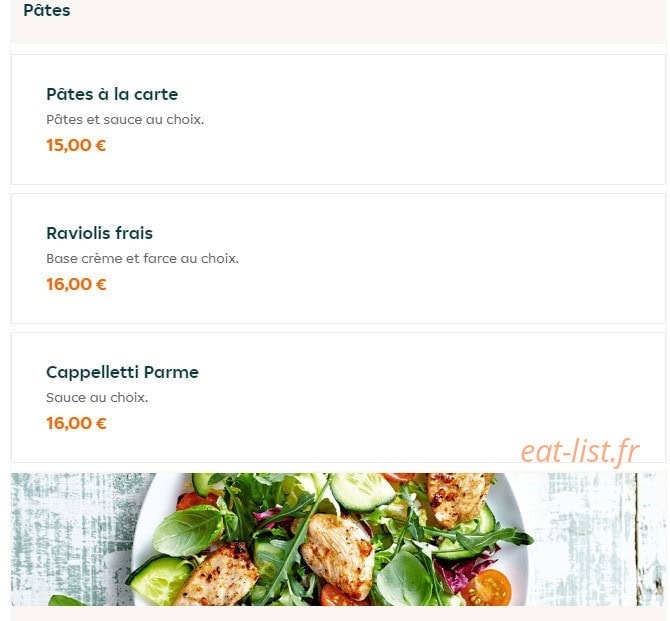Image resolution: width=670 pixels, height=621 pixels.
Task: Click the basil leaf on the salad plate
Action: click(188, 530)
